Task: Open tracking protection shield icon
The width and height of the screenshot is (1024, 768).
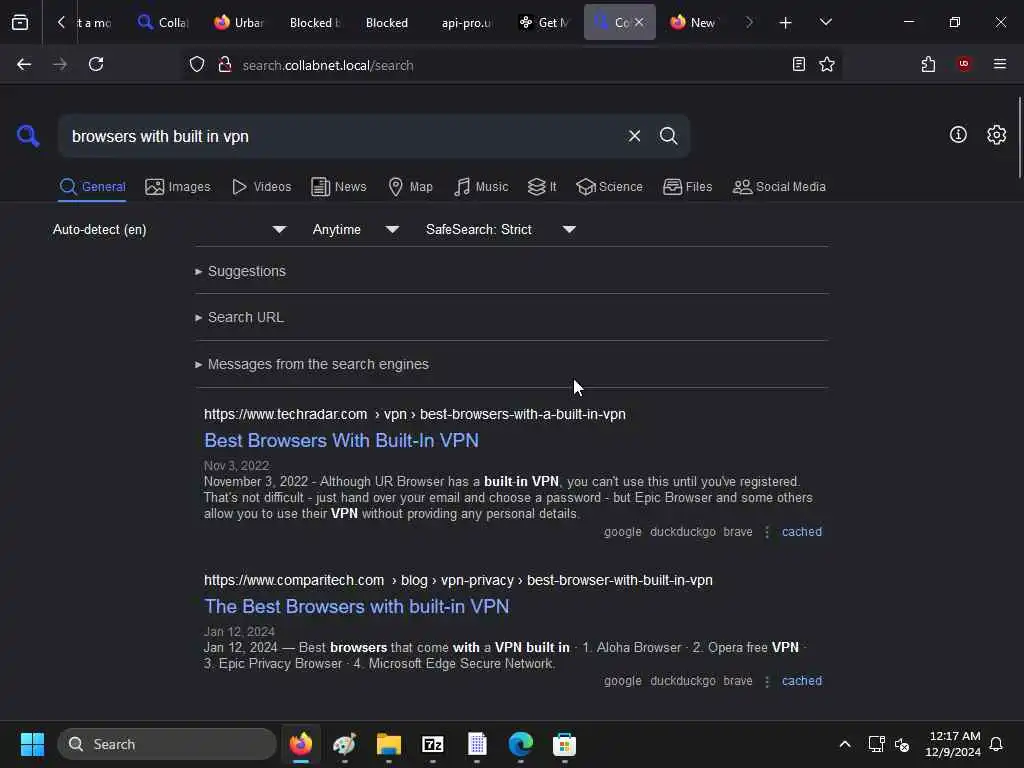Action: [x=197, y=64]
